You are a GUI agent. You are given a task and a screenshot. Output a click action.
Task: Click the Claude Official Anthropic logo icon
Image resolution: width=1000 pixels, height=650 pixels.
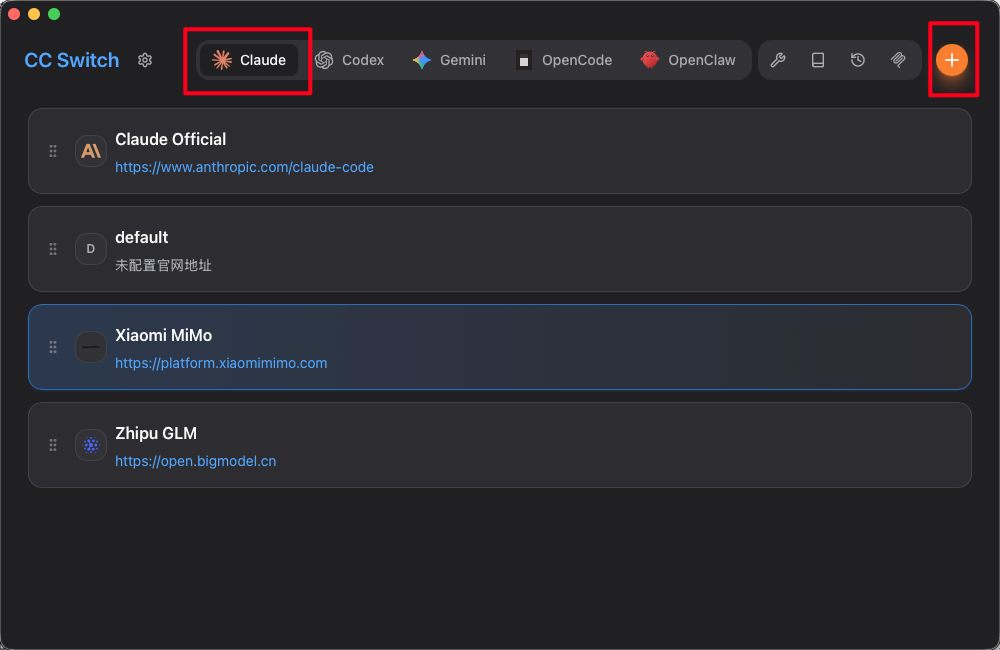91,151
